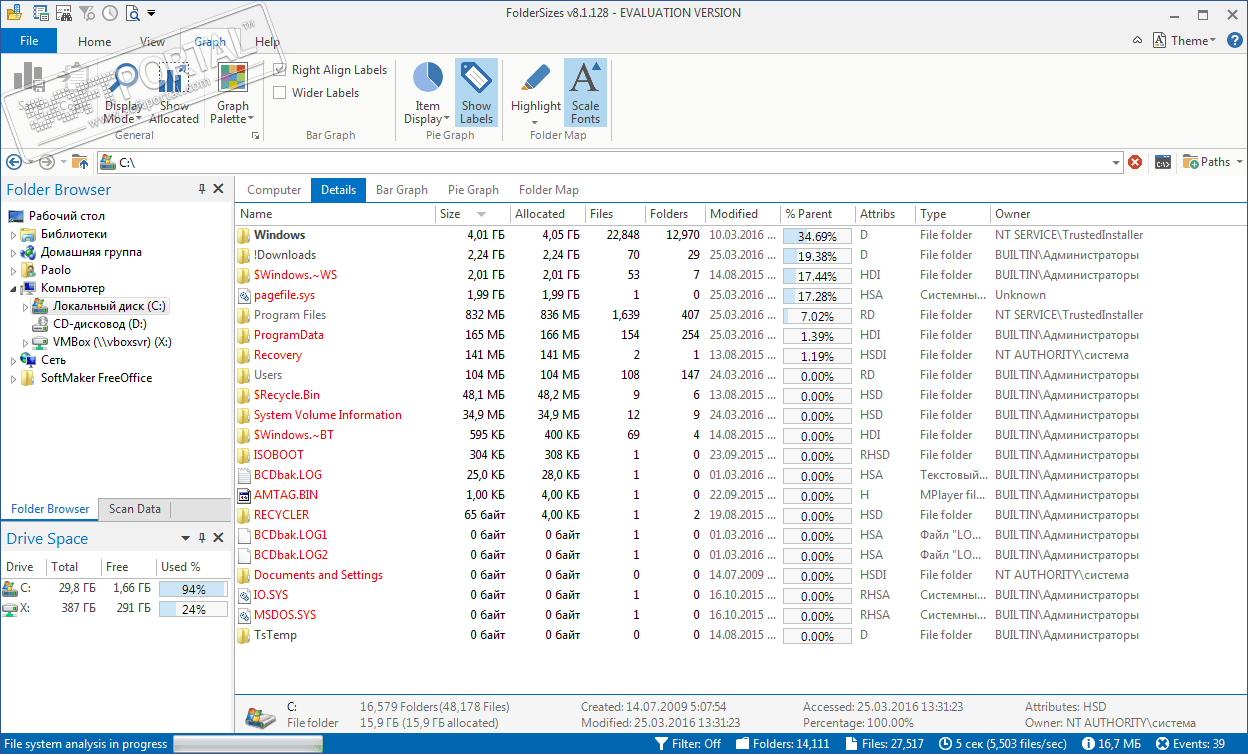Click the C: drive 94% usage bar
The image size is (1248, 754).
coord(193,589)
